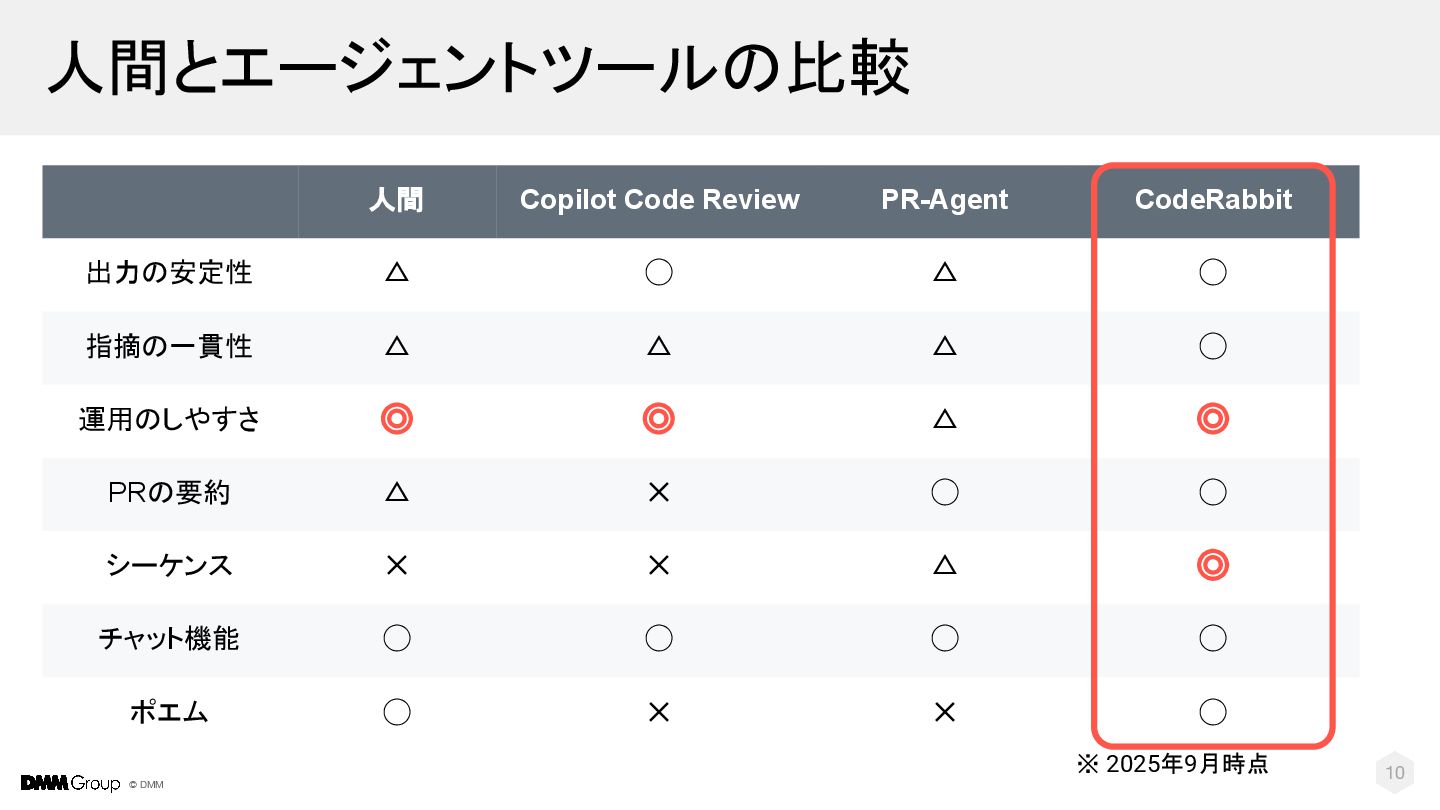Viewport: 1440px width, 810px height.
Task: Click the circle for CodeRabbit チャット機能
Action: (1213, 638)
